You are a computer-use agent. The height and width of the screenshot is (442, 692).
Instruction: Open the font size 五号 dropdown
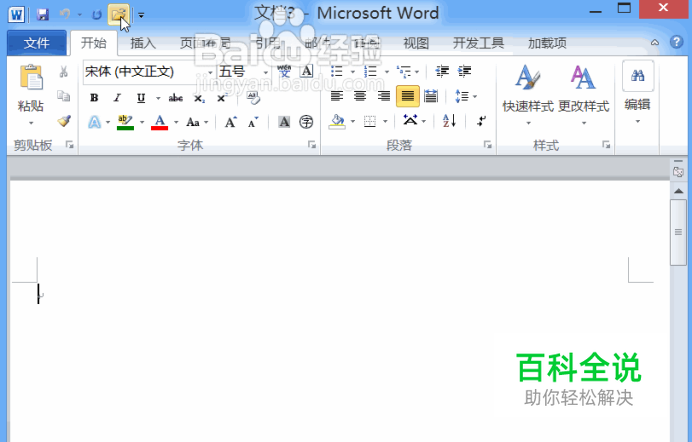coord(265,71)
